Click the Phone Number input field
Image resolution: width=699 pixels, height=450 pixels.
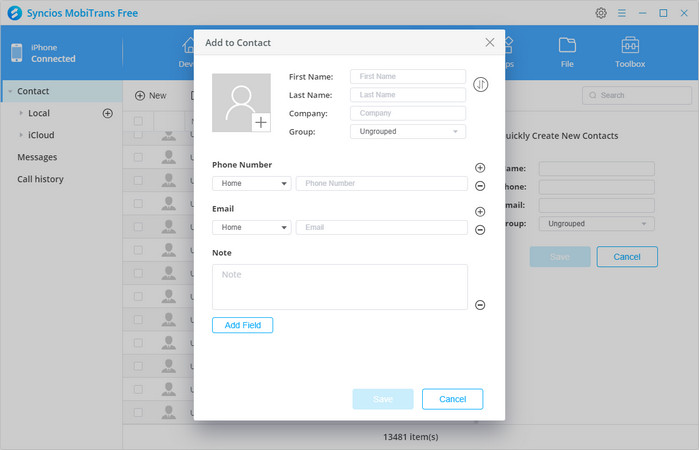[x=382, y=183]
